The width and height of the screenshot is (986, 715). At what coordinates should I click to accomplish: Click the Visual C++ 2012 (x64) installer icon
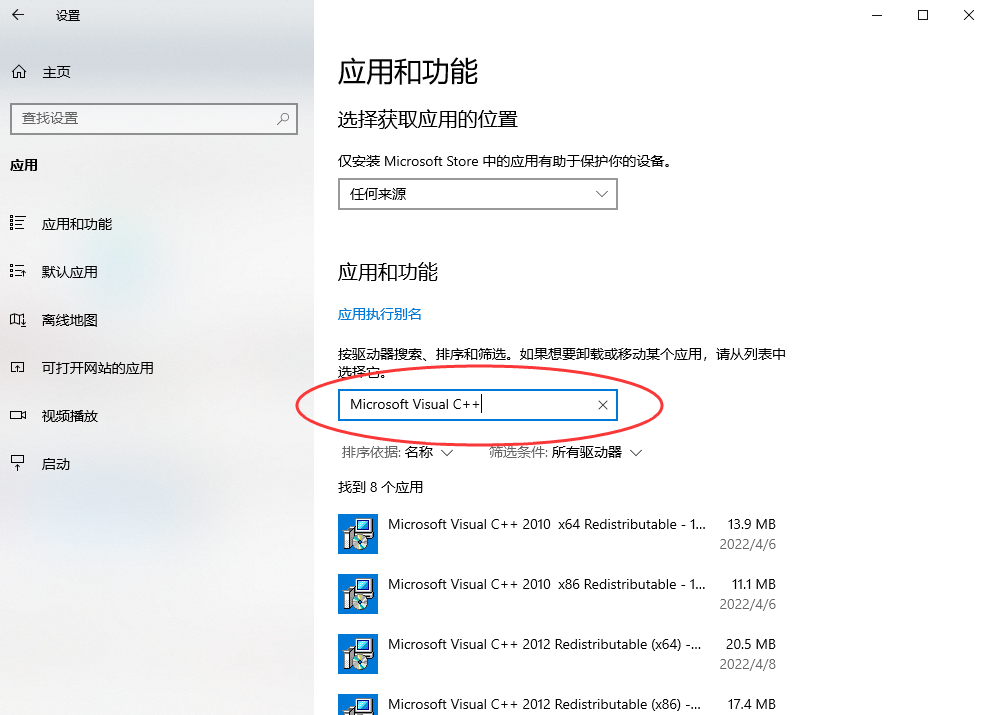(358, 654)
